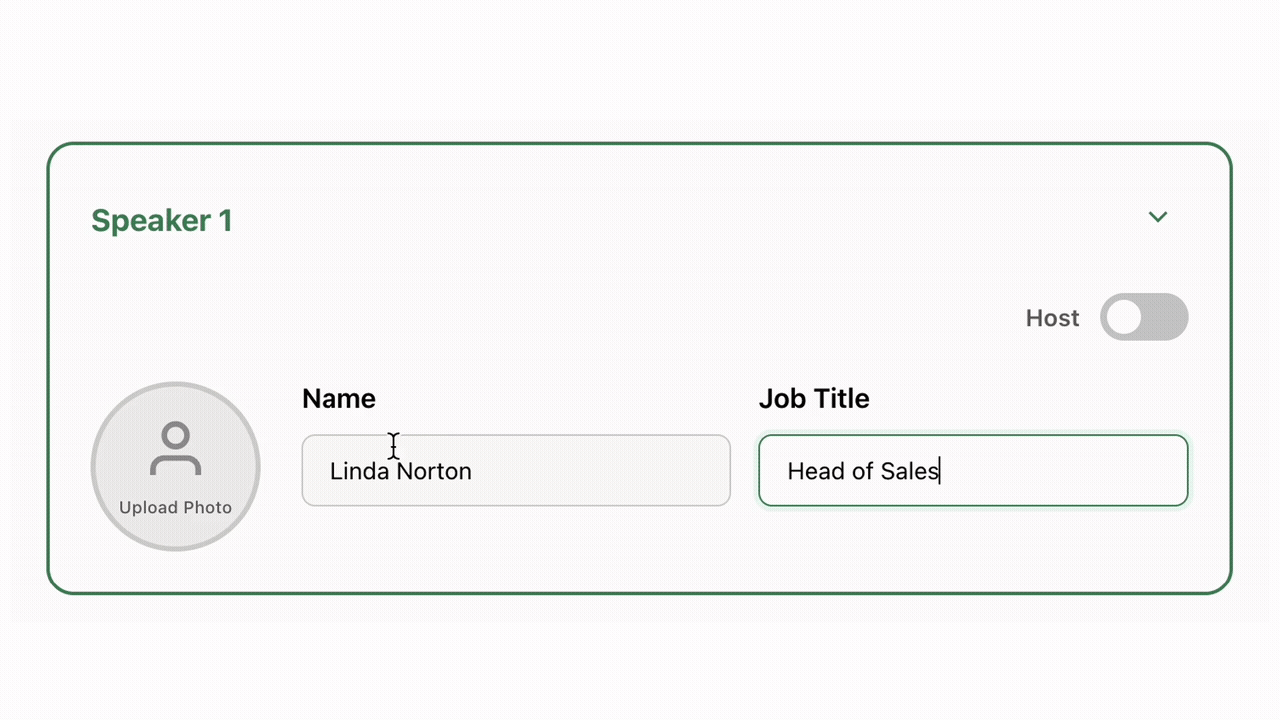Place cursor on the word "Linda"
The width and height of the screenshot is (1280, 720).
point(359,471)
